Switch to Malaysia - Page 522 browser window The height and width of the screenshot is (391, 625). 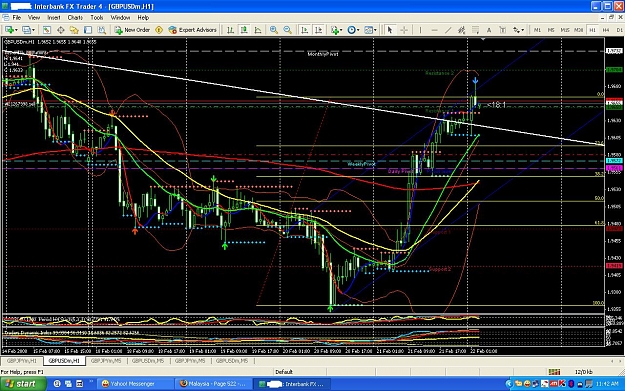coord(214,384)
